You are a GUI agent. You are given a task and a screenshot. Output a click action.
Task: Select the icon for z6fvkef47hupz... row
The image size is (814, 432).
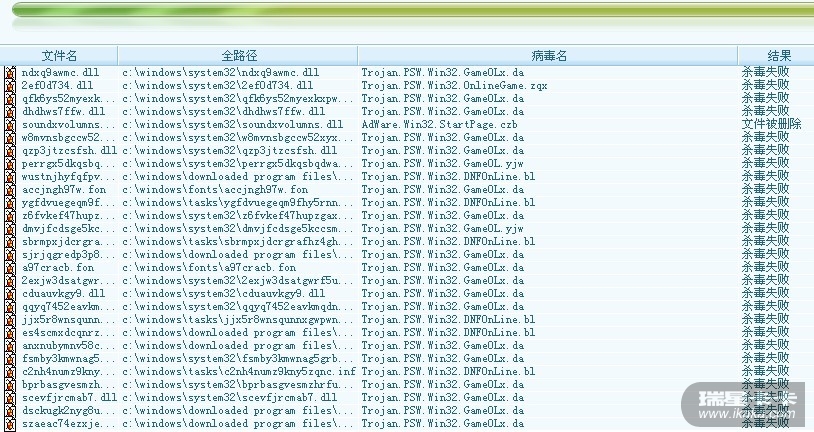[10, 215]
